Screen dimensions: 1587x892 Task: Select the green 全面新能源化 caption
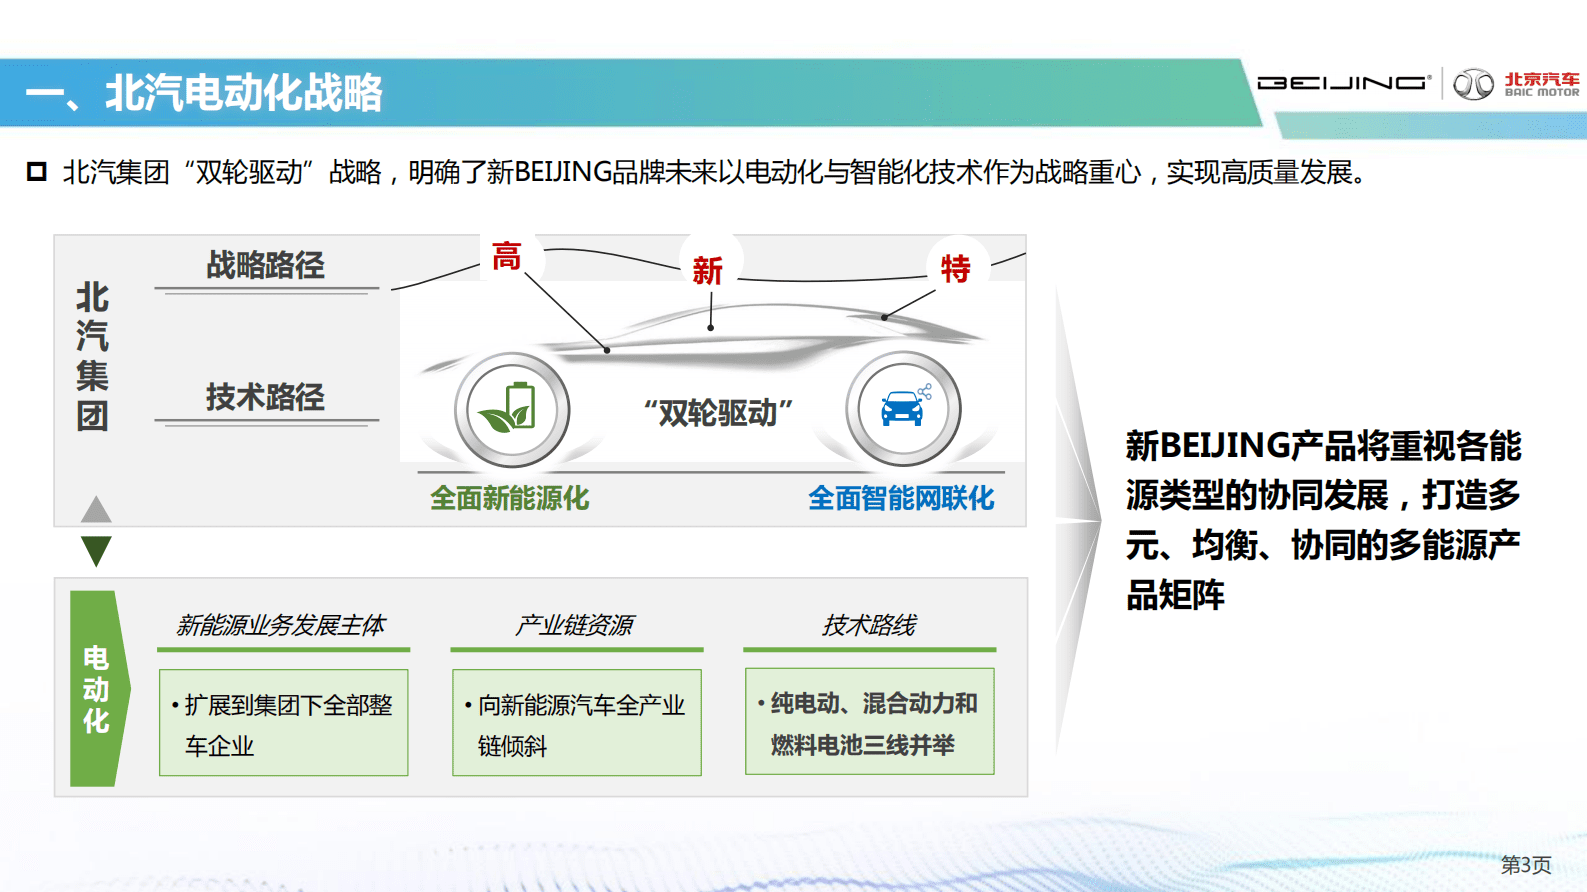click(x=510, y=498)
